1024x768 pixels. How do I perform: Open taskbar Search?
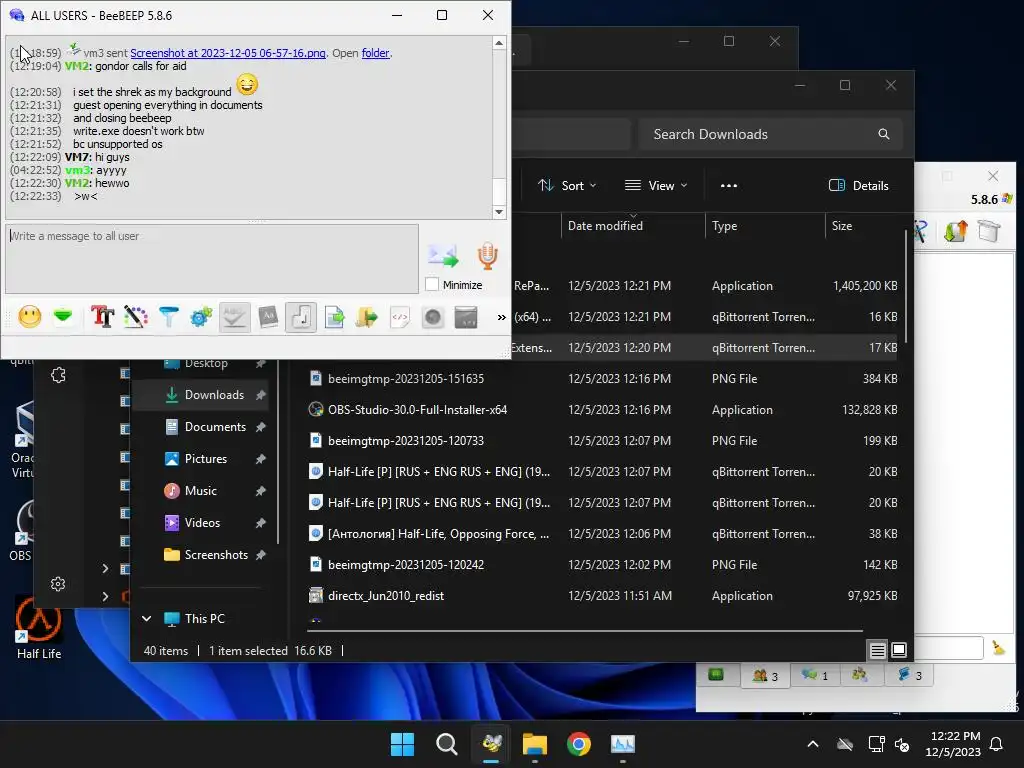pos(447,744)
